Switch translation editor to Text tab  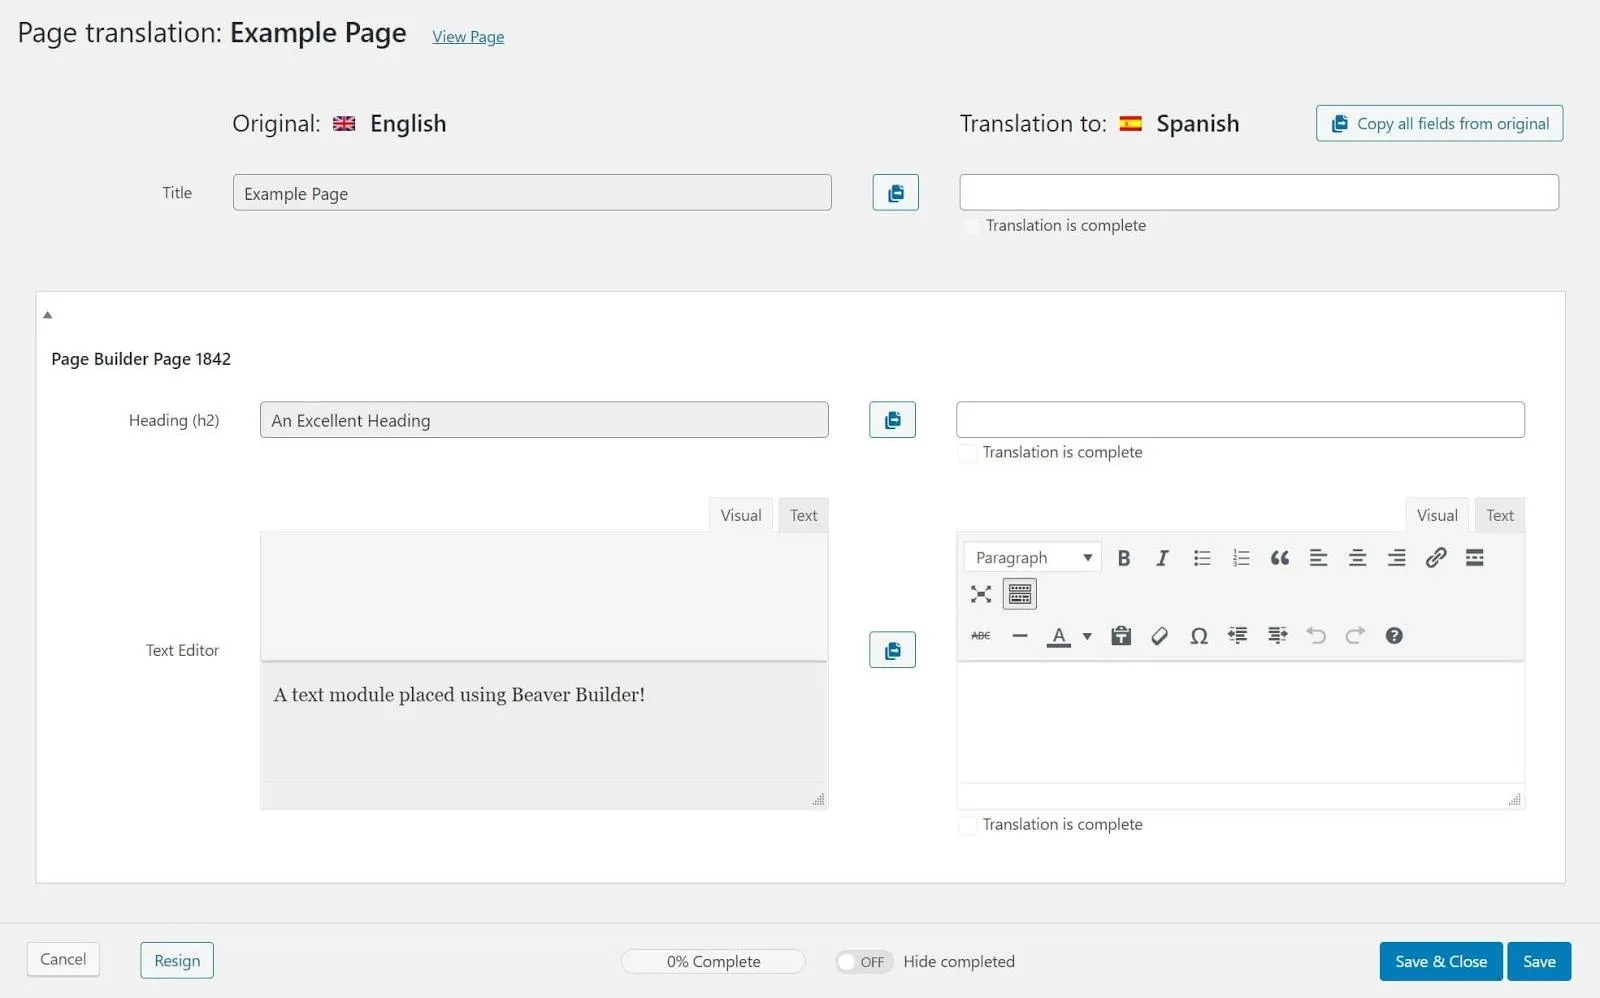pos(1500,516)
